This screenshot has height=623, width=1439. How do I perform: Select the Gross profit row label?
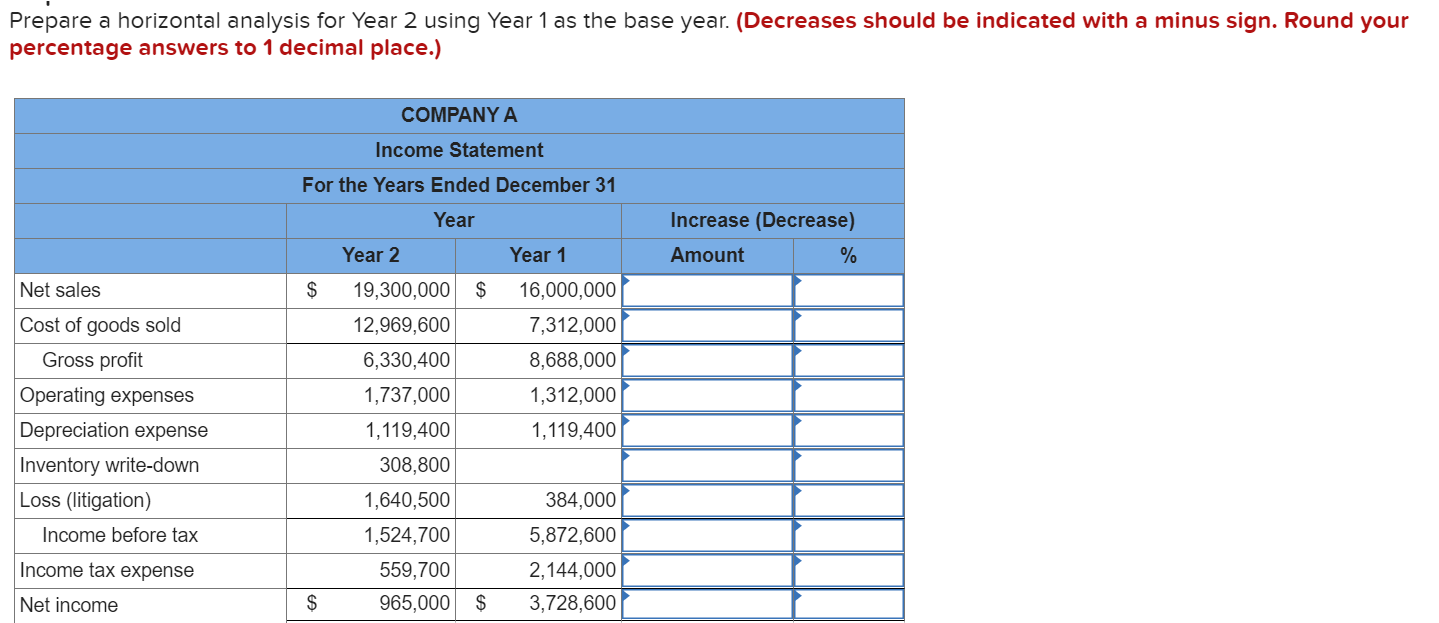point(92,360)
